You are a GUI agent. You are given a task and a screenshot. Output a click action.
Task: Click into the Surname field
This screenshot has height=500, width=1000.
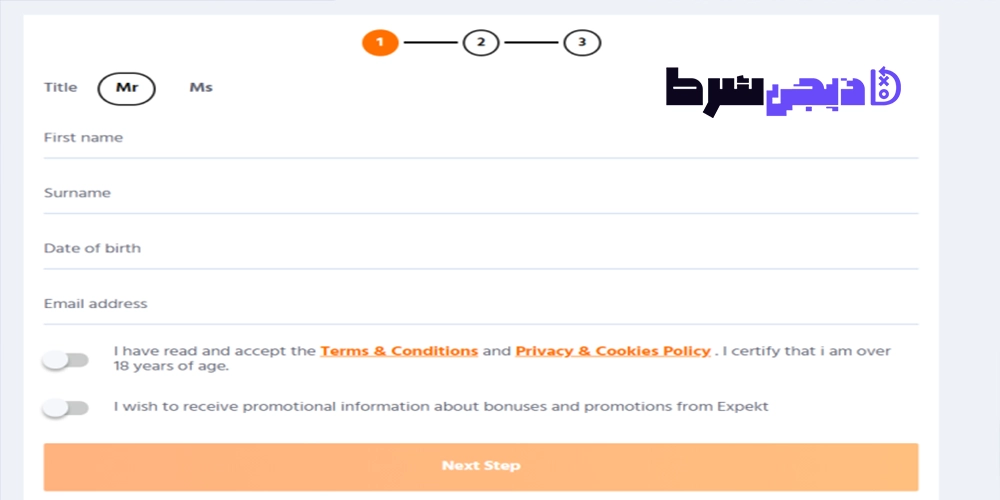[481, 196]
